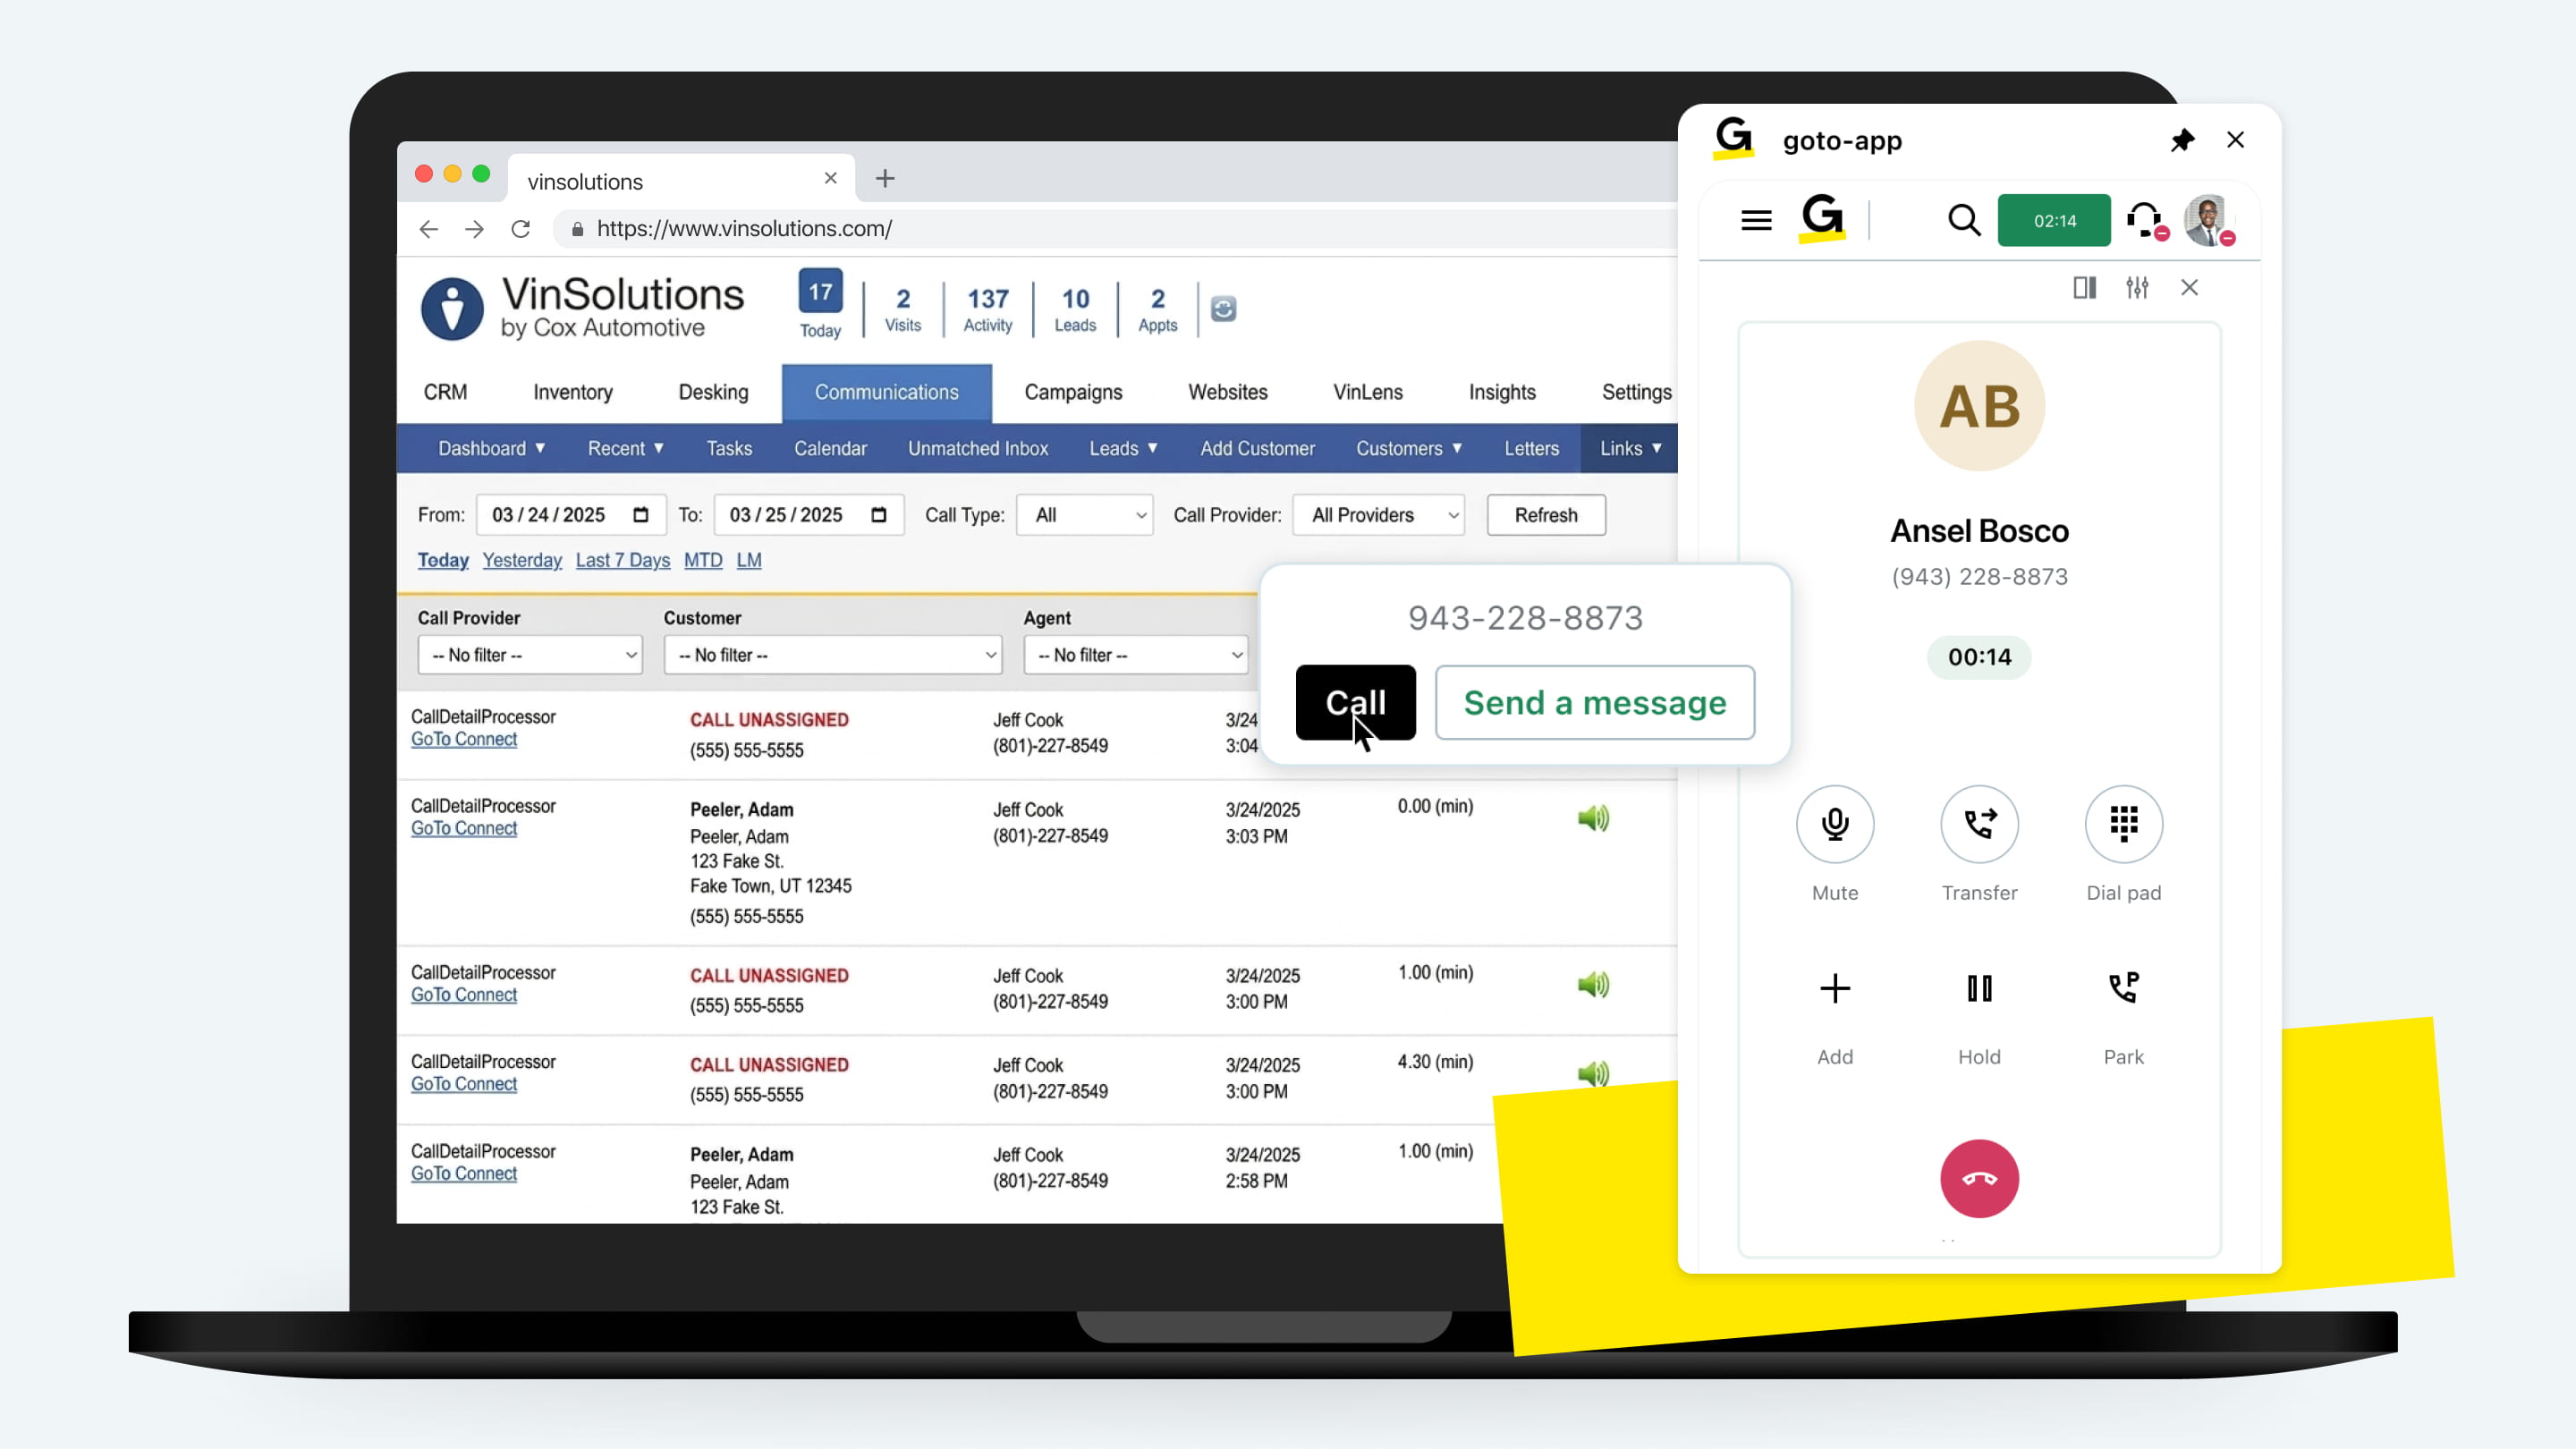This screenshot has width=2576, height=1449.
Task: Open the Insights tab
Action: [x=1501, y=393]
